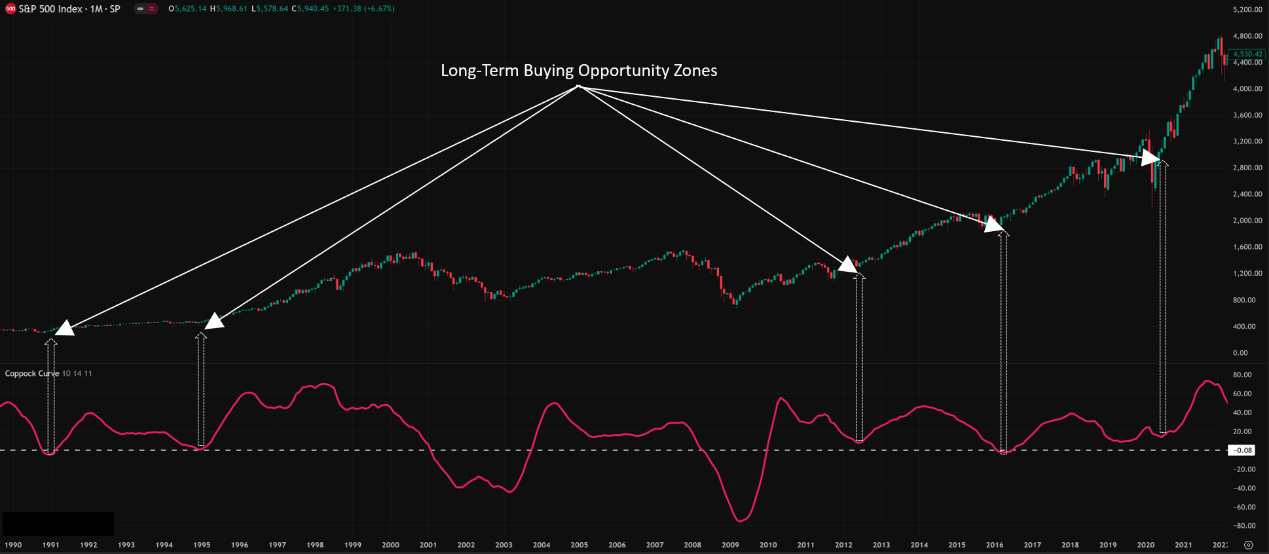Open chart settings gear in bottom-right corner
The image size is (1269, 554).
click(1247, 545)
